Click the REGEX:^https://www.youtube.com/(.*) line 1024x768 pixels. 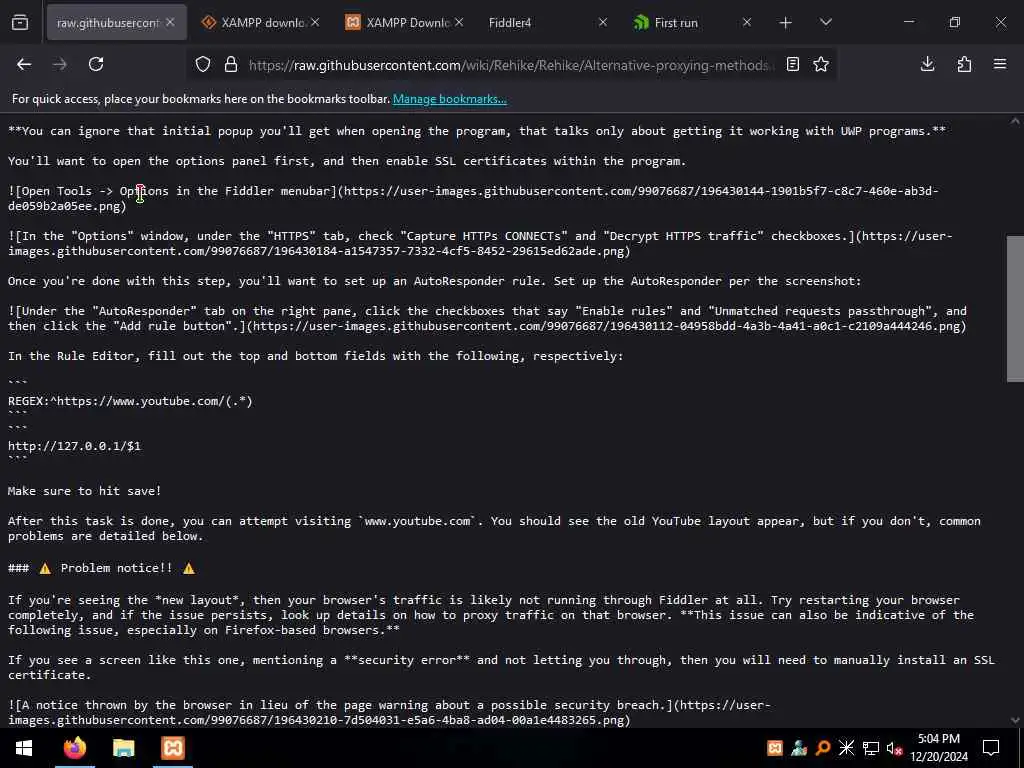[130, 401]
